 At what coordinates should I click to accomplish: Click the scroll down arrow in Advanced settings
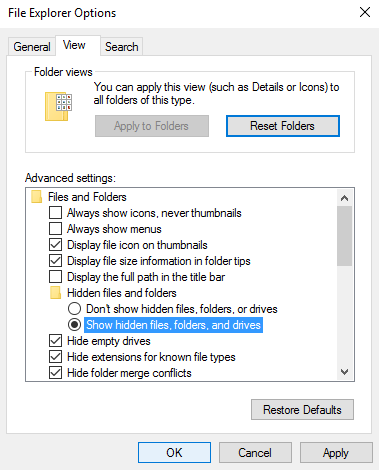tap(344, 371)
